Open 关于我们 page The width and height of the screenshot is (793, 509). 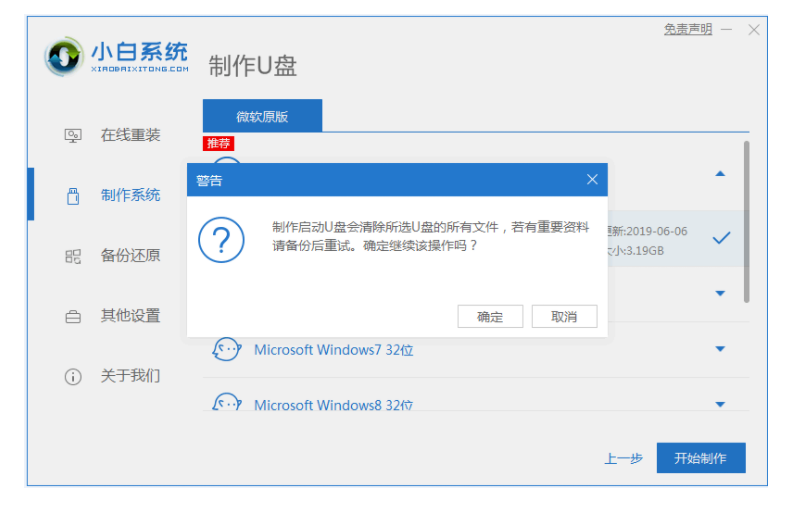point(130,375)
